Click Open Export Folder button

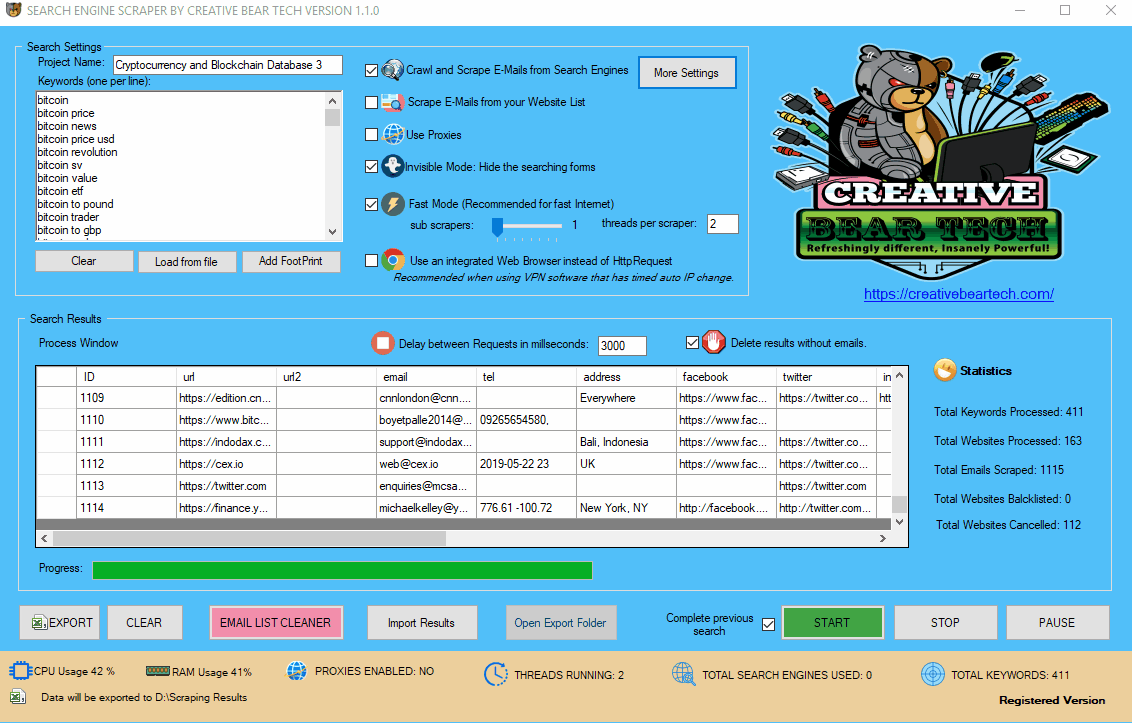(561, 623)
